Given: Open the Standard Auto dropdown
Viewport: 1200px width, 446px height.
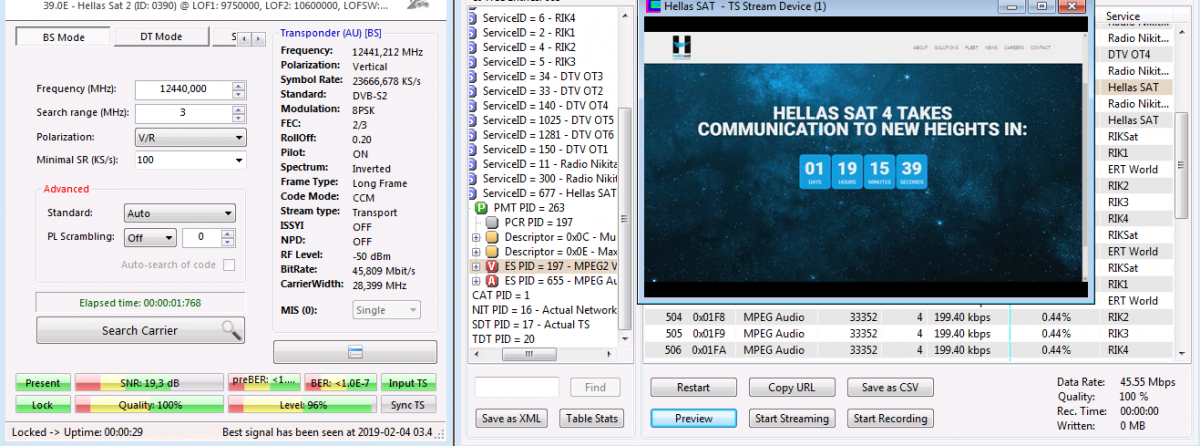Looking at the screenshot, I should pos(180,213).
